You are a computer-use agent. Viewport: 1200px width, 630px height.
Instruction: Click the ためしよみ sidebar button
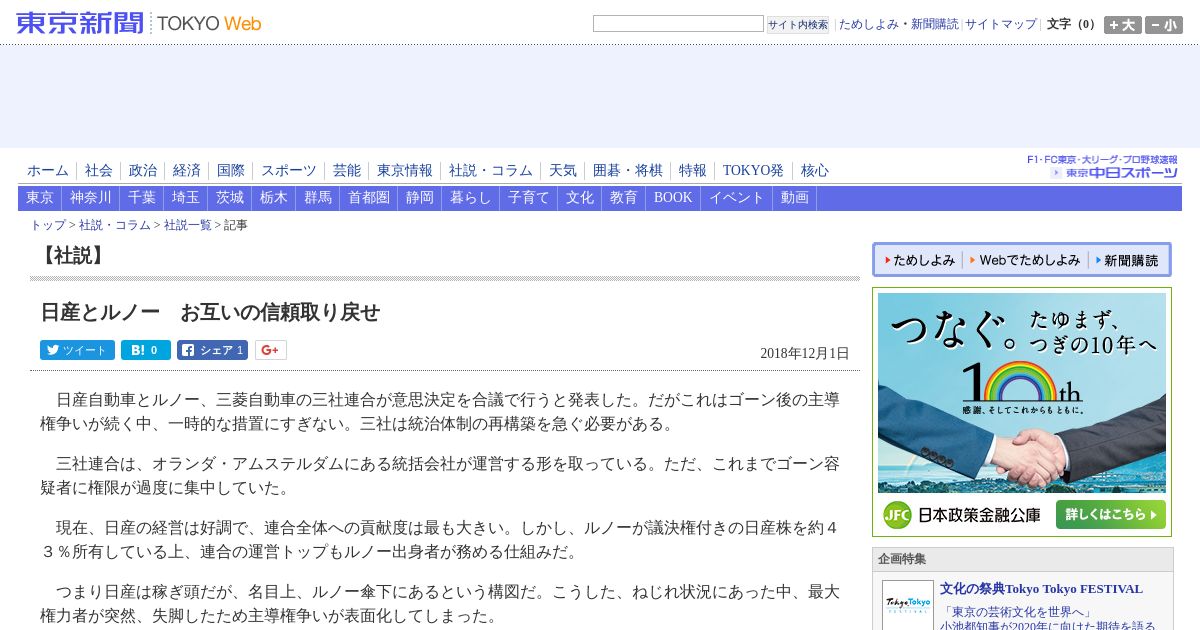(920, 260)
